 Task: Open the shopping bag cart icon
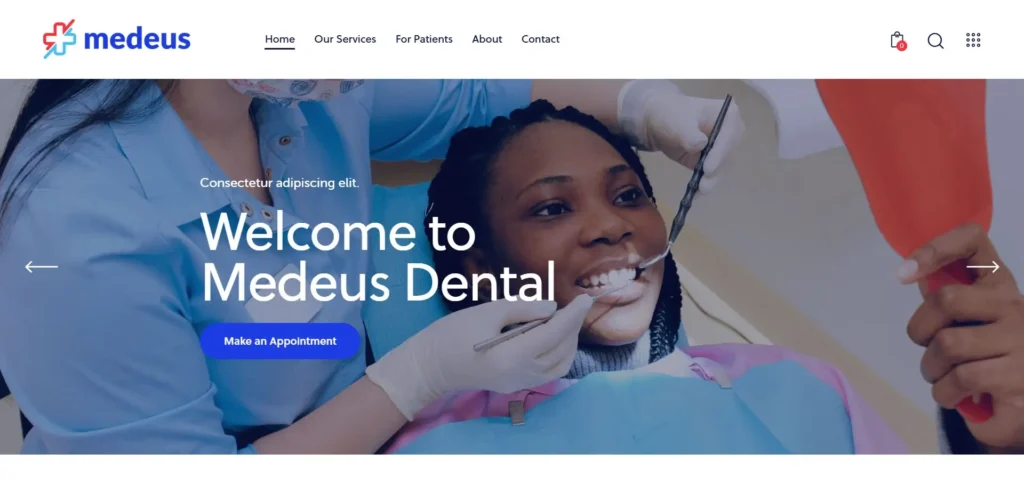click(897, 40)
